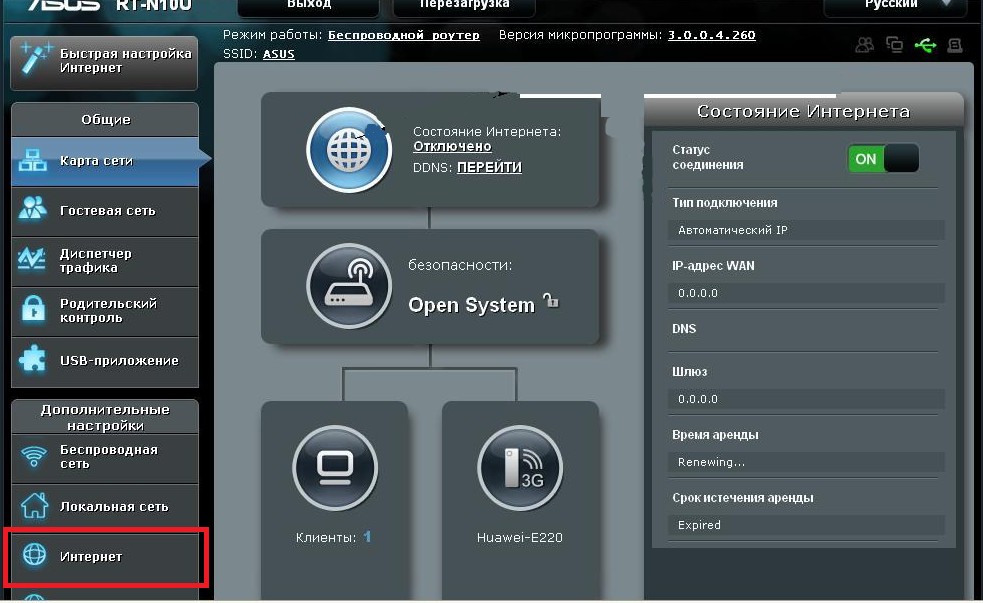The image size is (983, 603).
Task: Open the Clients computer icon
Action: pos(335,468)
